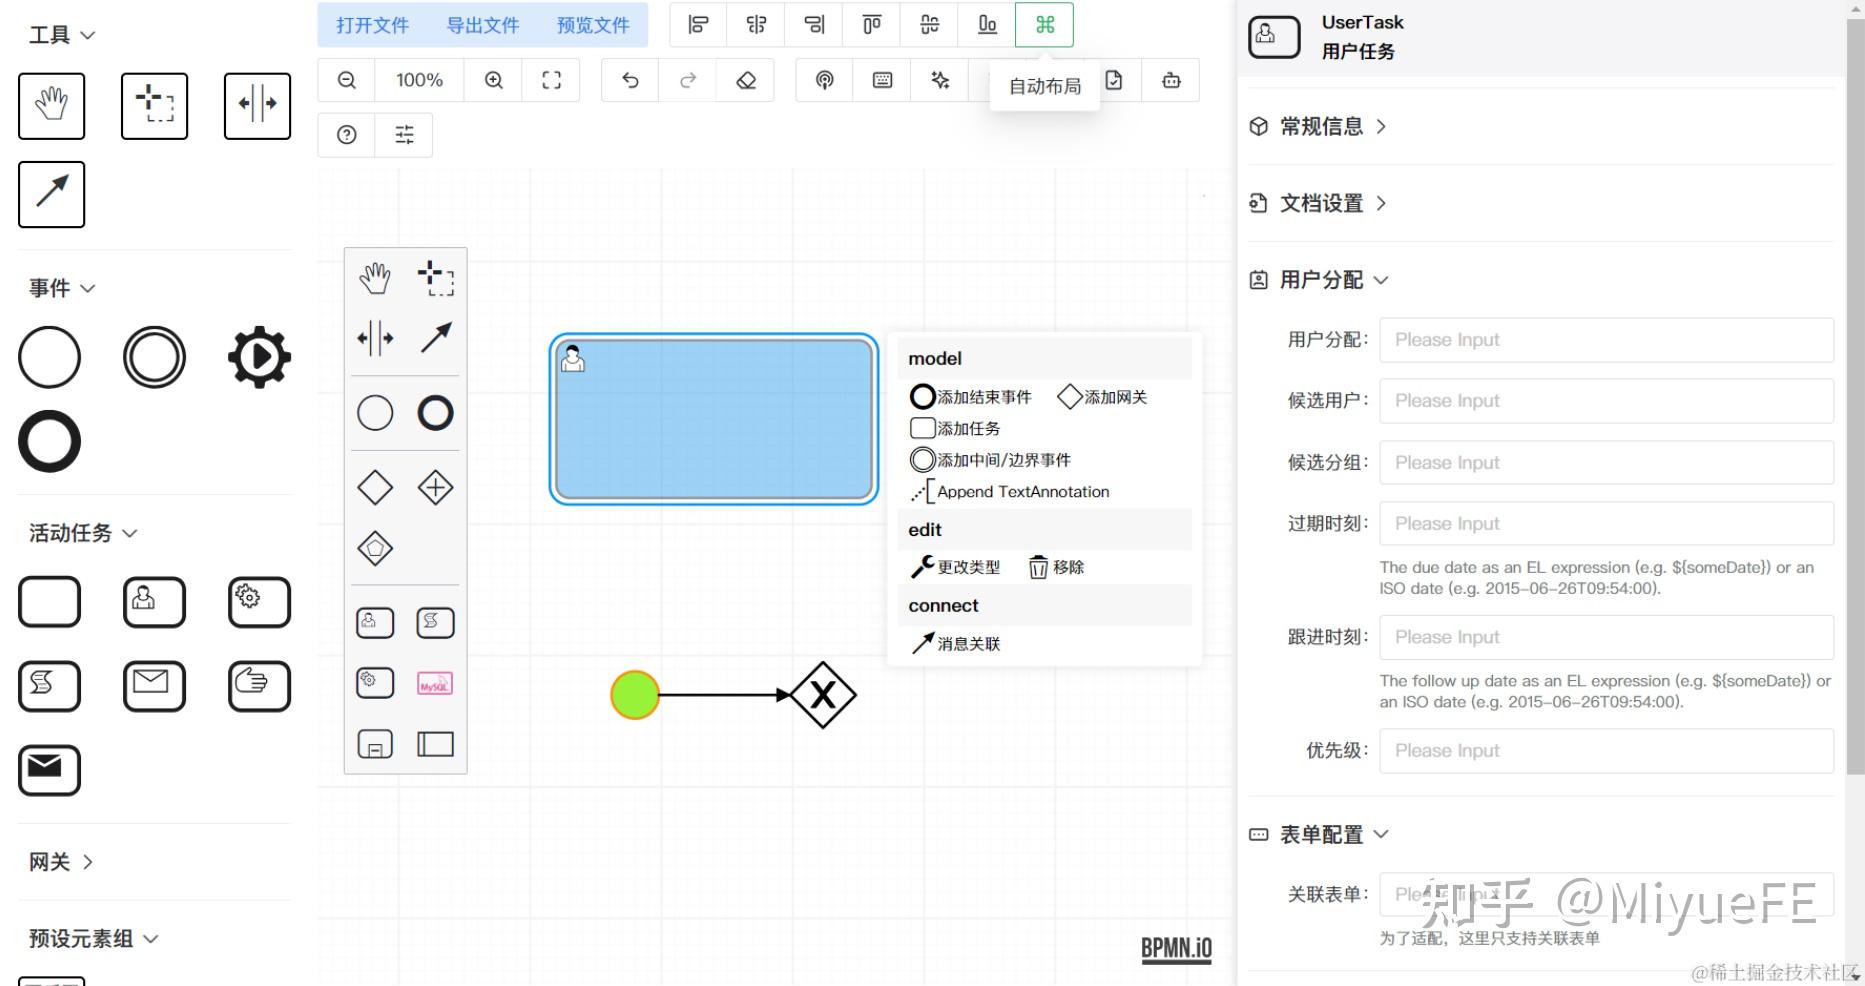Select the Lasso selection tool in the palette
The image size is (1865, 986).
coord(436,279)
